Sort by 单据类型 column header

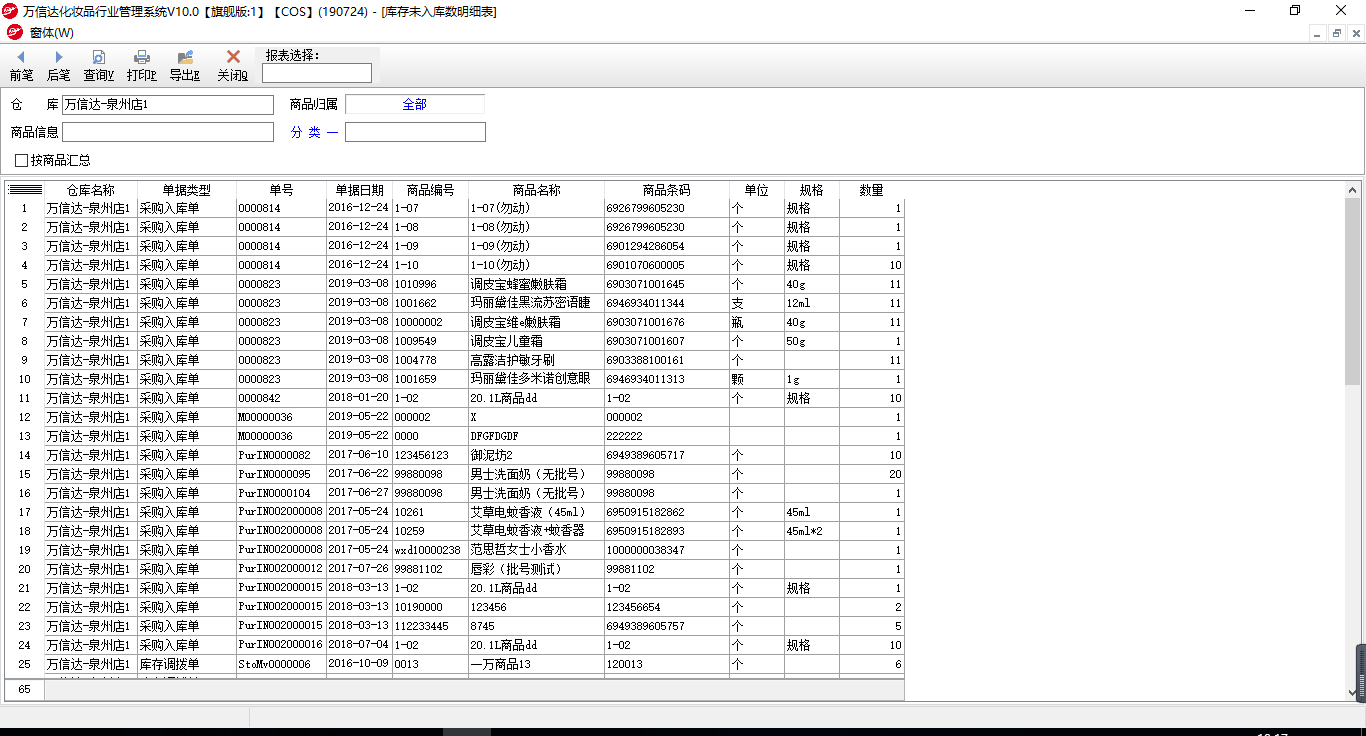click(x=187, y=190)
